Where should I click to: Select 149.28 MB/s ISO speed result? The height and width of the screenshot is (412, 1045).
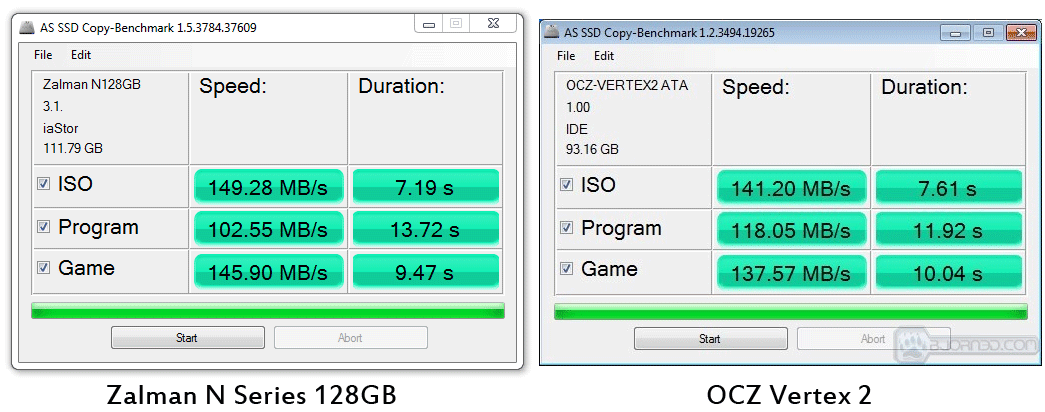pyautogui.click(x=269, y=185)
